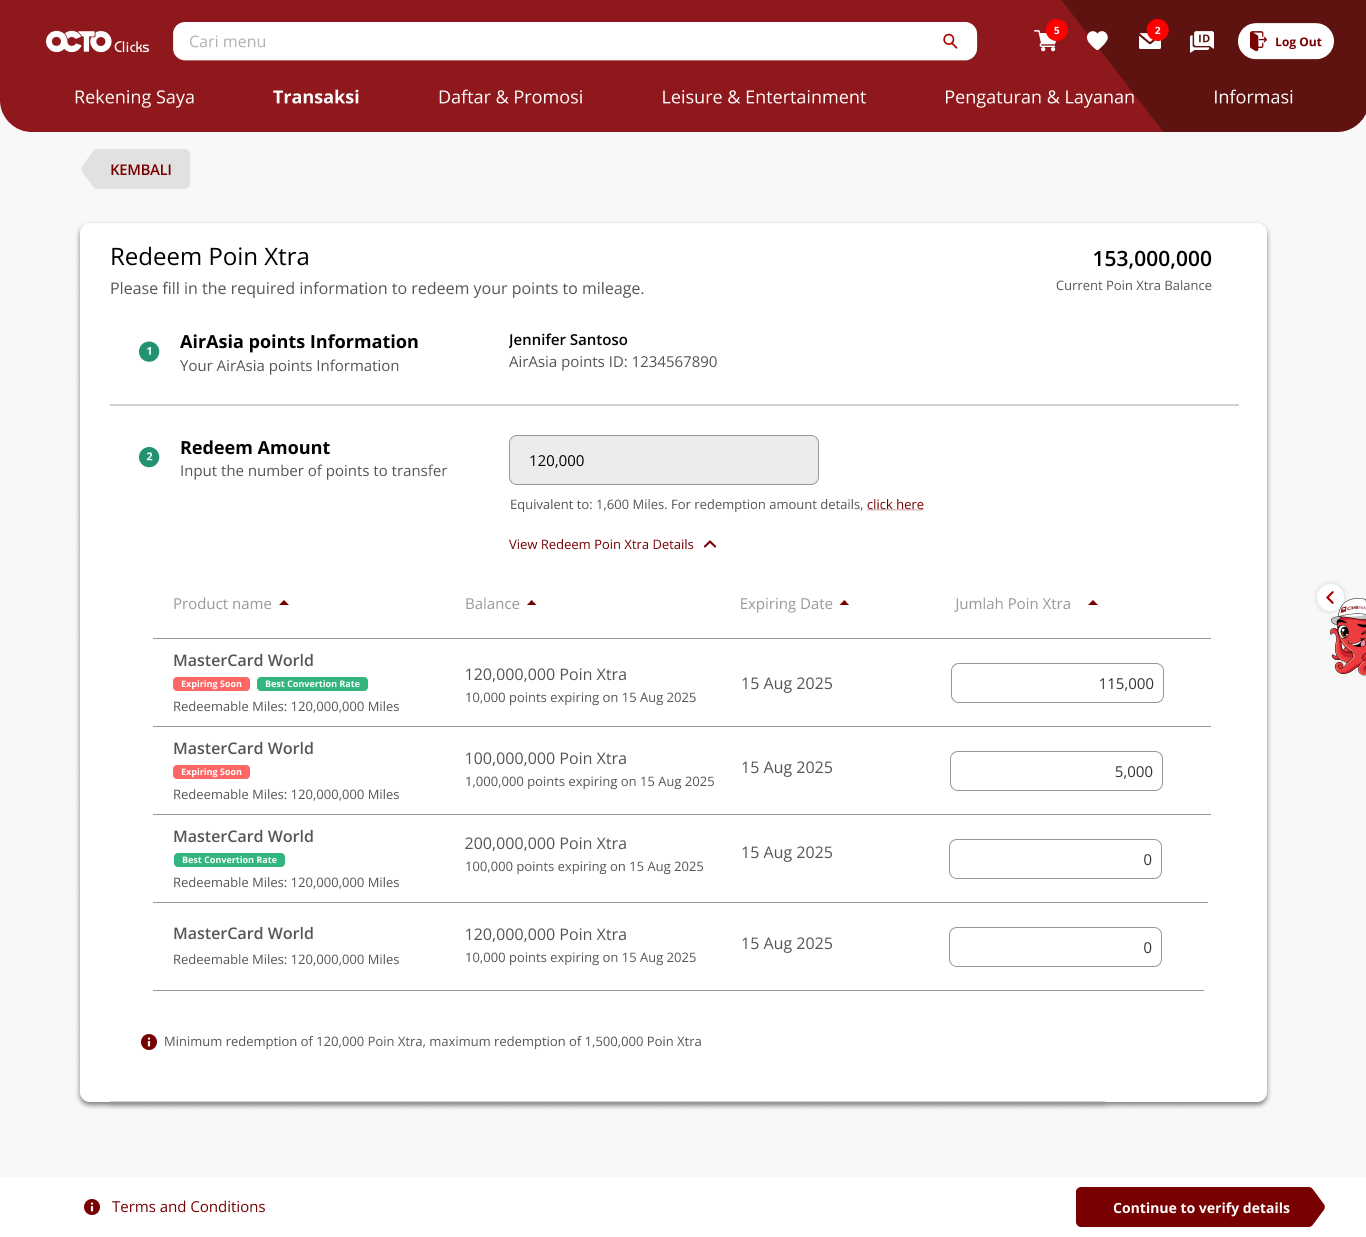Click the Redeem Amount input field
Viewport: 1366px width, 1237px height.
[x=663, y=460]
